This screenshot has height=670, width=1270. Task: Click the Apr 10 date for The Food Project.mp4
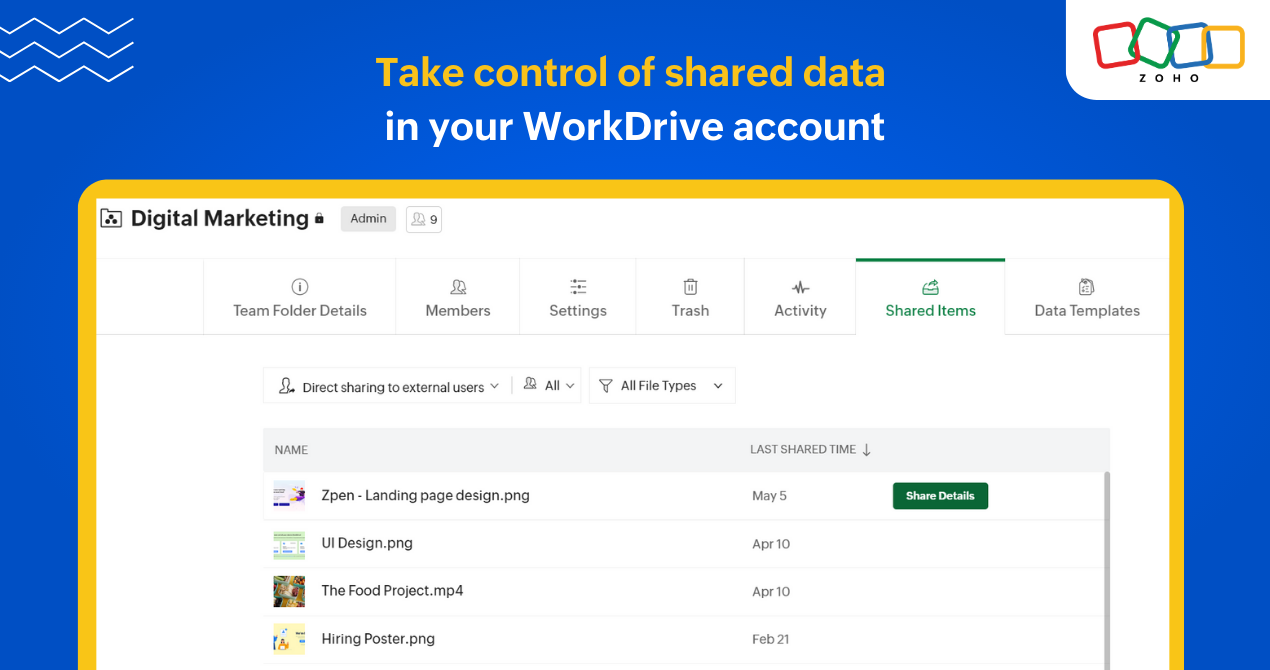tap(771, 592)
